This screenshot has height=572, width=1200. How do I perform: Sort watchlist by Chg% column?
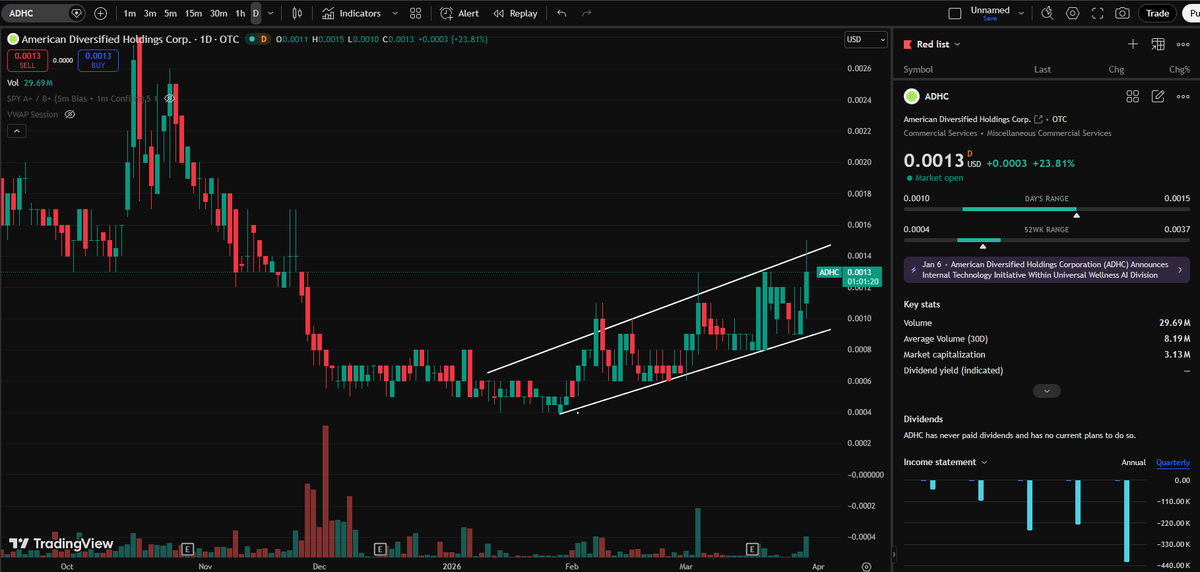pos(1179,70)
